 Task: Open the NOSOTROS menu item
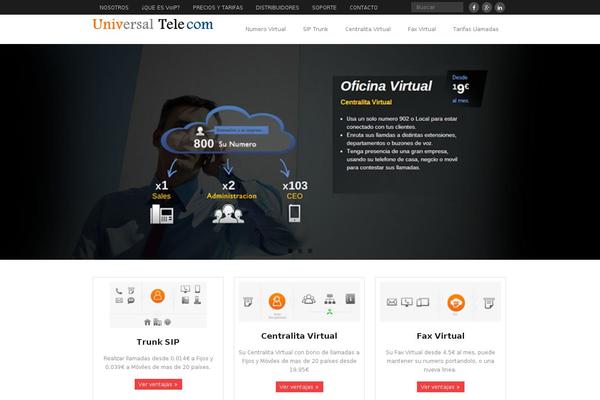pos(114,8)
